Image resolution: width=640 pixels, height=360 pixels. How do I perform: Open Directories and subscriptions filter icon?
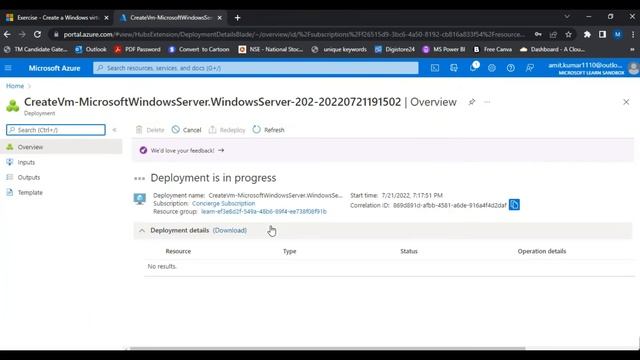tap(453, 68)
